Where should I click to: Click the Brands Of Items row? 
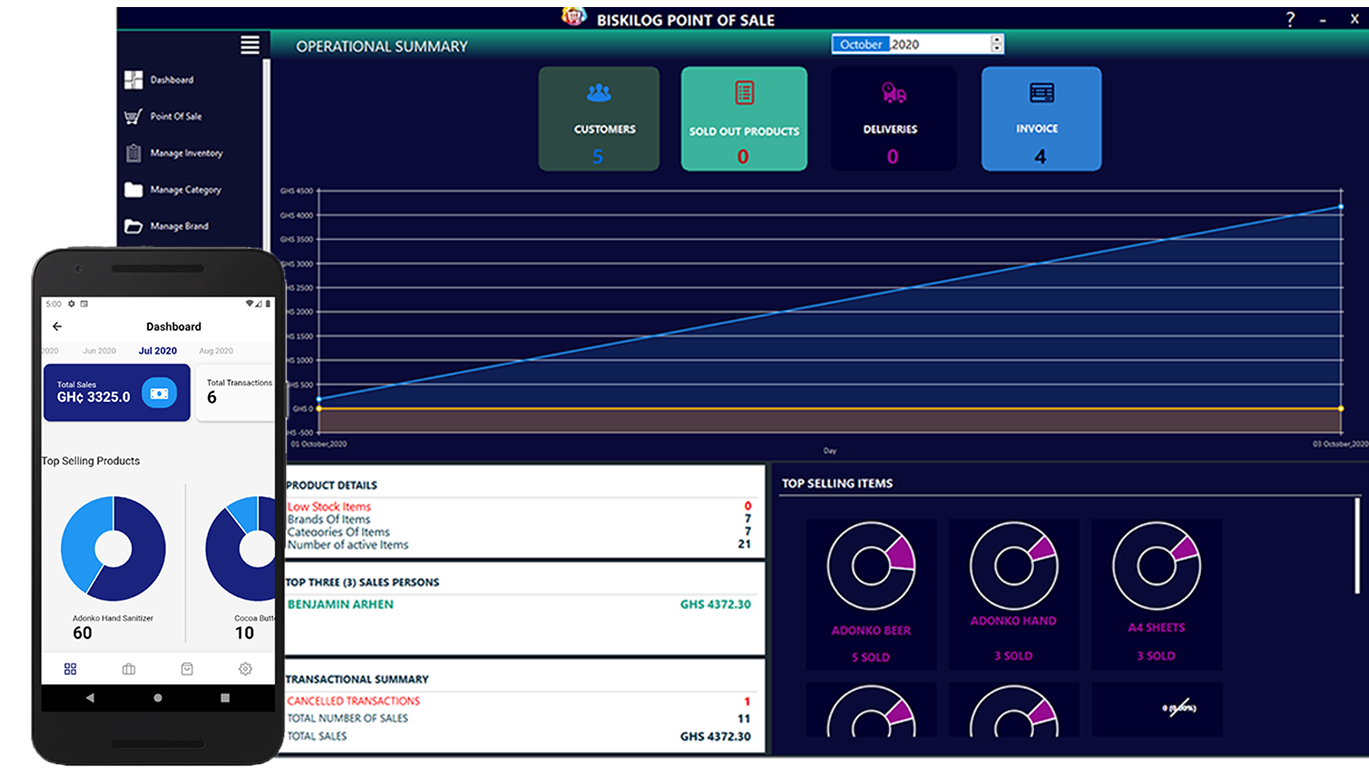pyautogui.click(x=520, y=520)
